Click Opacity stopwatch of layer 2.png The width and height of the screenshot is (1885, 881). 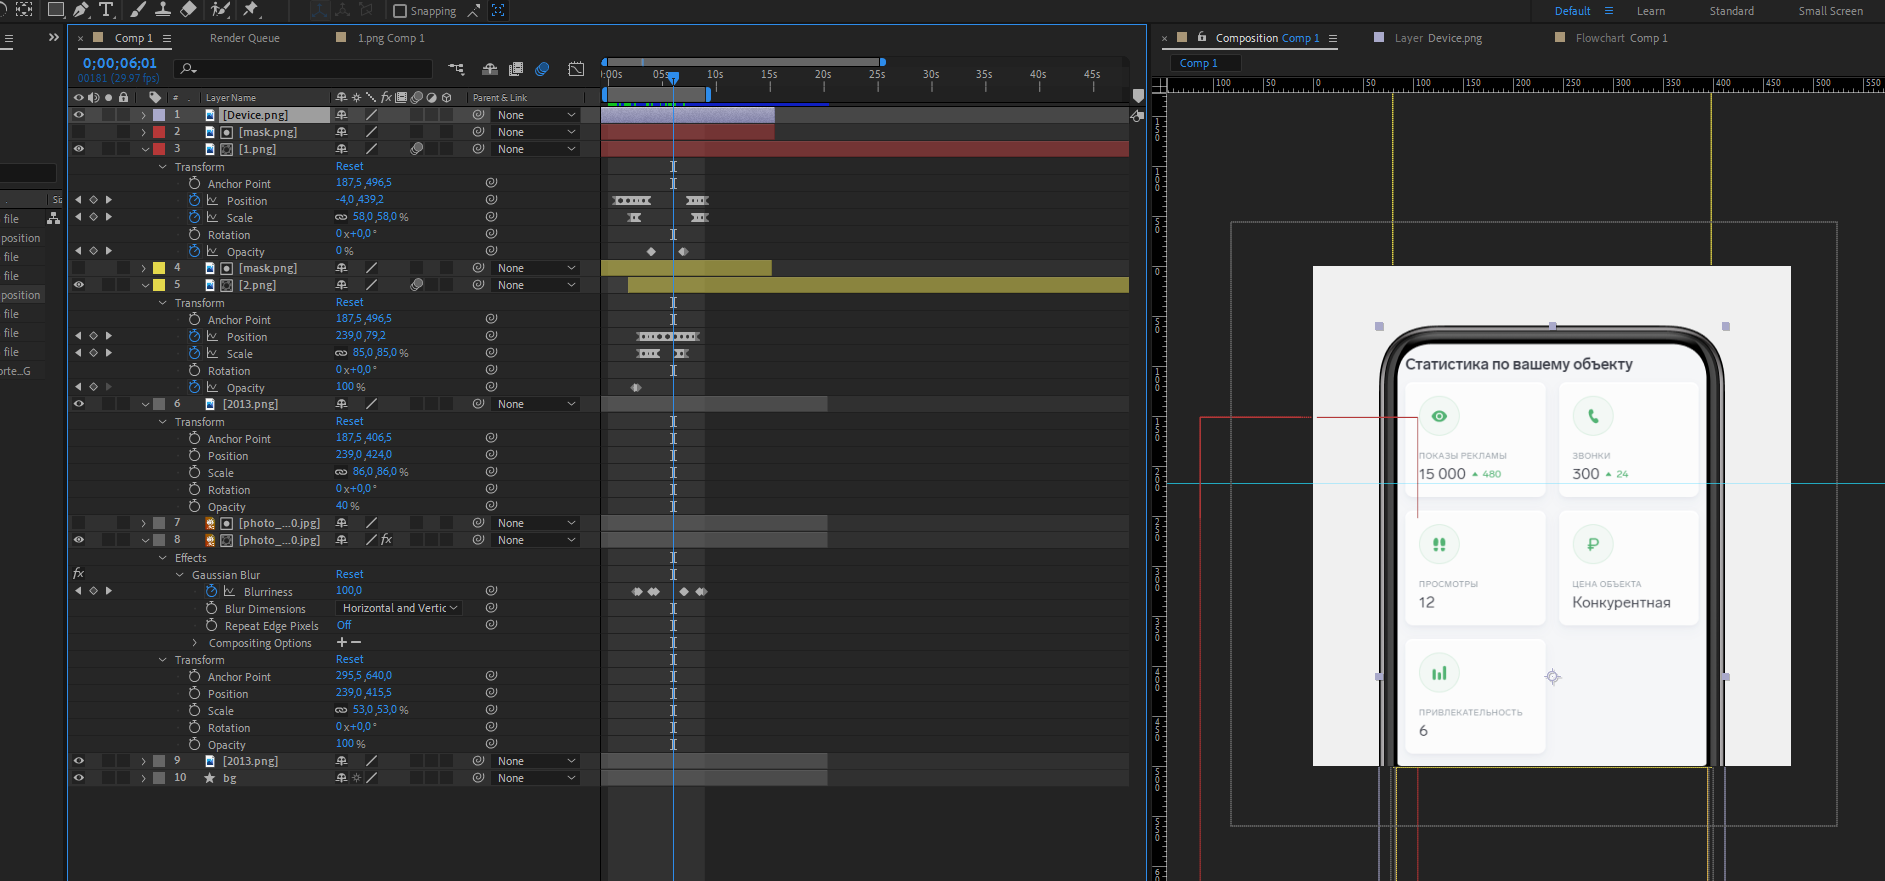coord(195,387)
